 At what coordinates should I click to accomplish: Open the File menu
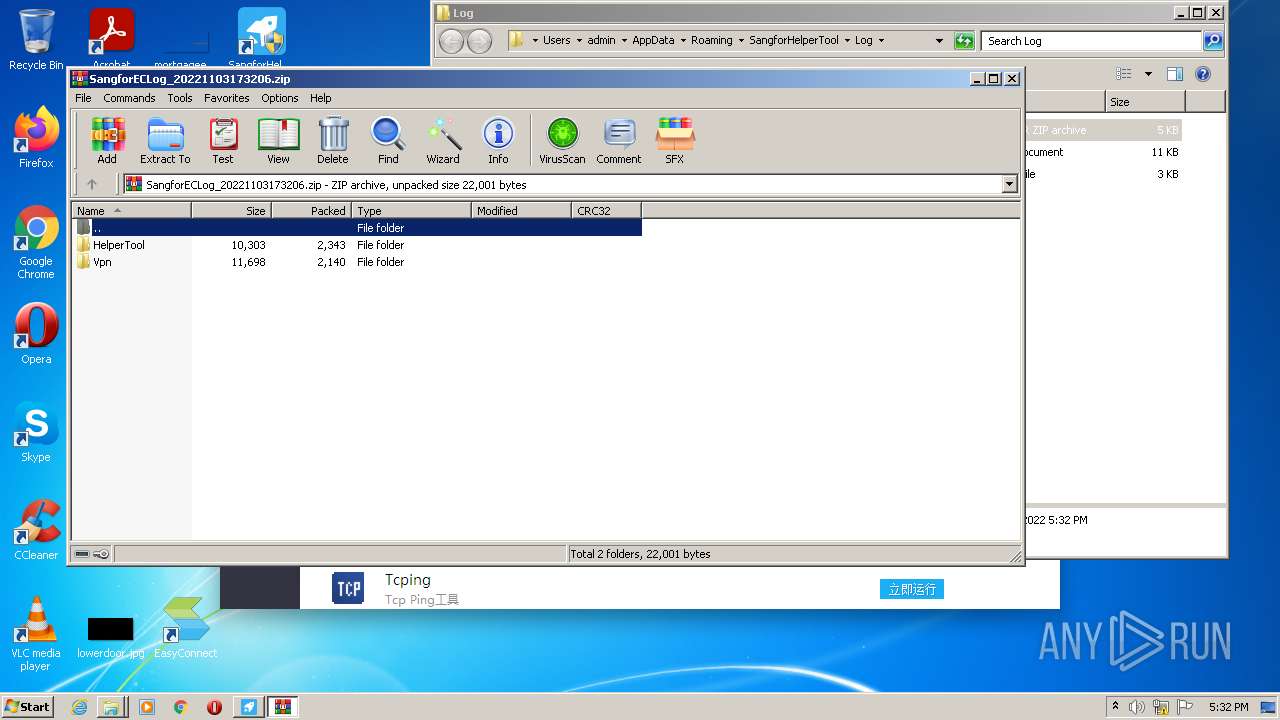pyautogui.click(x=83, y=98)
